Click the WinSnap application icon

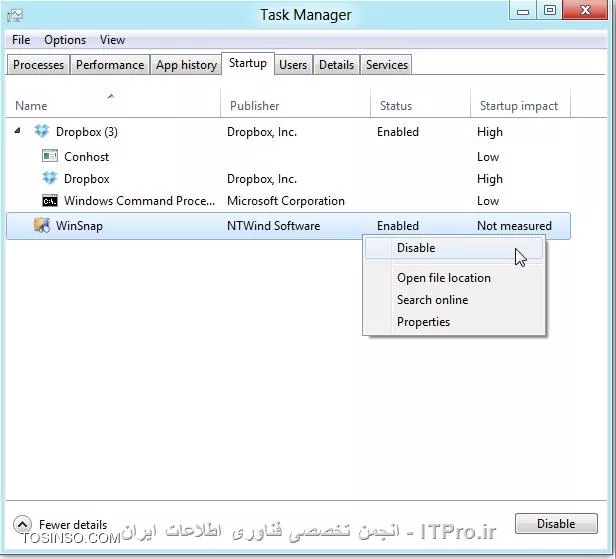[42, 225]
